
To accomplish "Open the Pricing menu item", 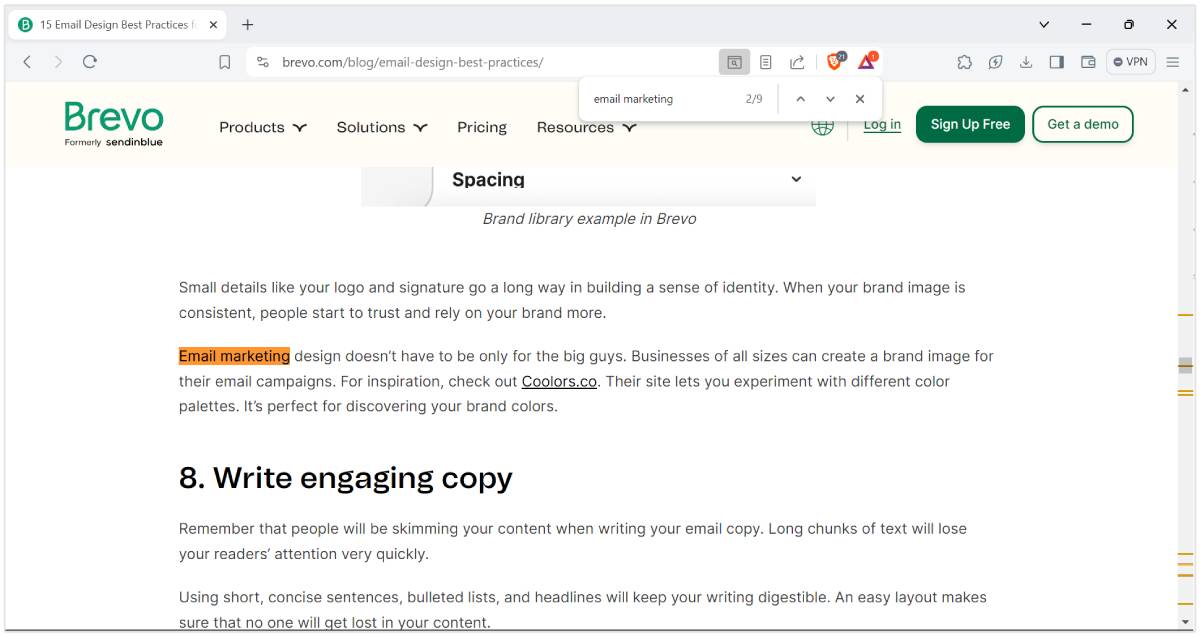I will (x=482, y=127).
